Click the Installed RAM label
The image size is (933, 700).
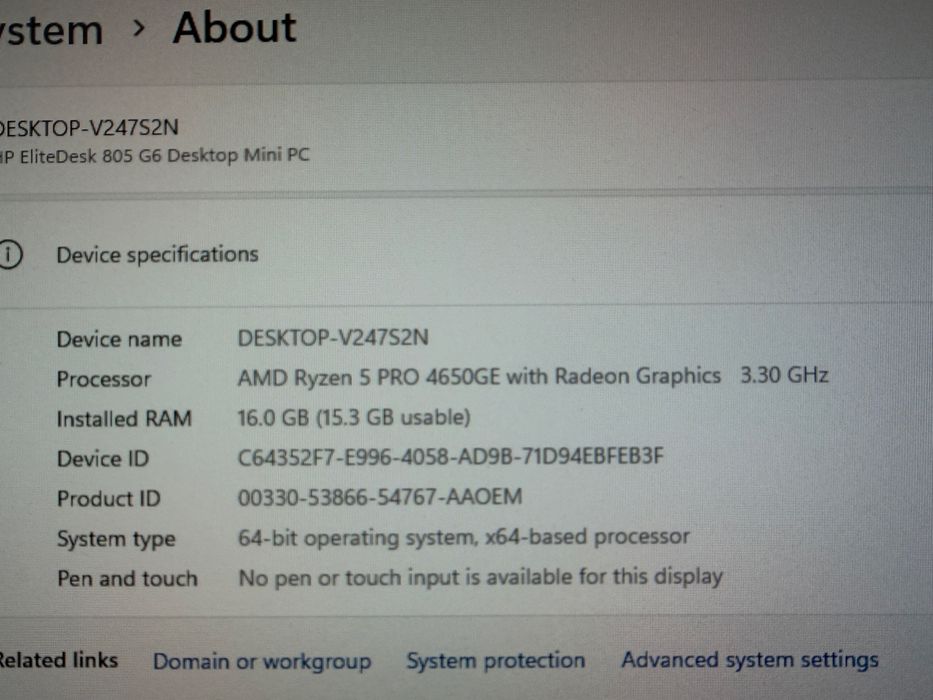click(124, 419)
